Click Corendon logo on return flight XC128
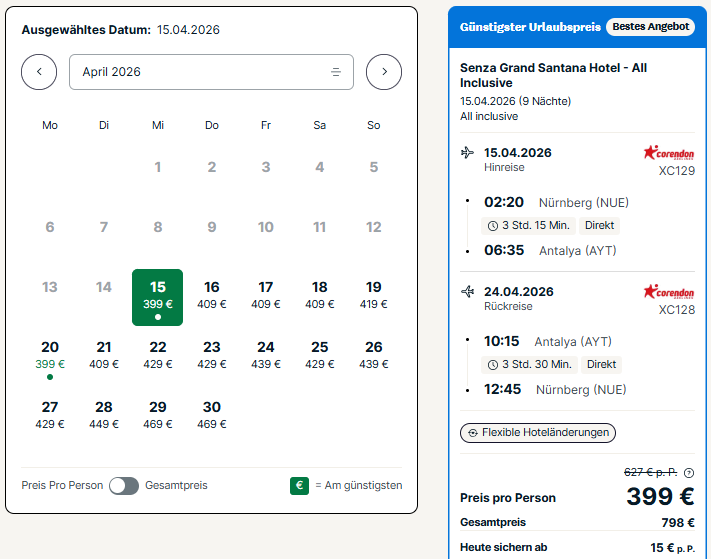The height and width of the screenshot is (559, 711). tap(668, 292)
